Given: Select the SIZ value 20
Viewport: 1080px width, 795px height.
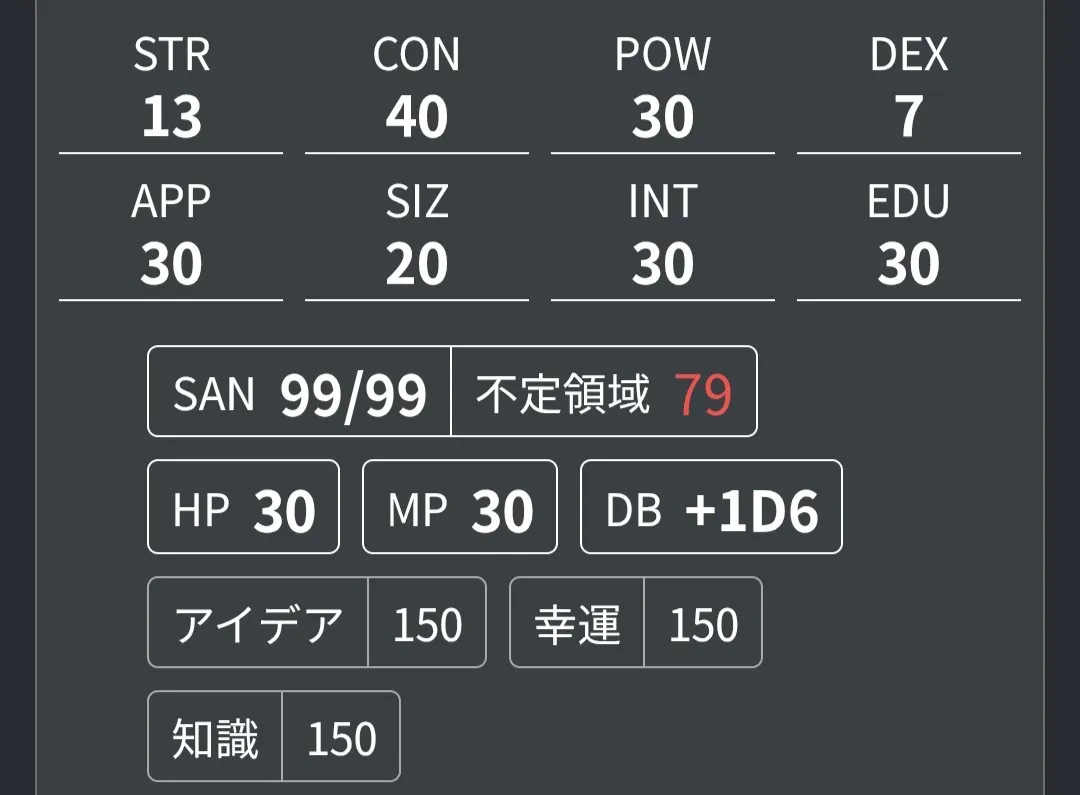Looking at the screenshot, I should pyautogui.click(x=417, y=265).
